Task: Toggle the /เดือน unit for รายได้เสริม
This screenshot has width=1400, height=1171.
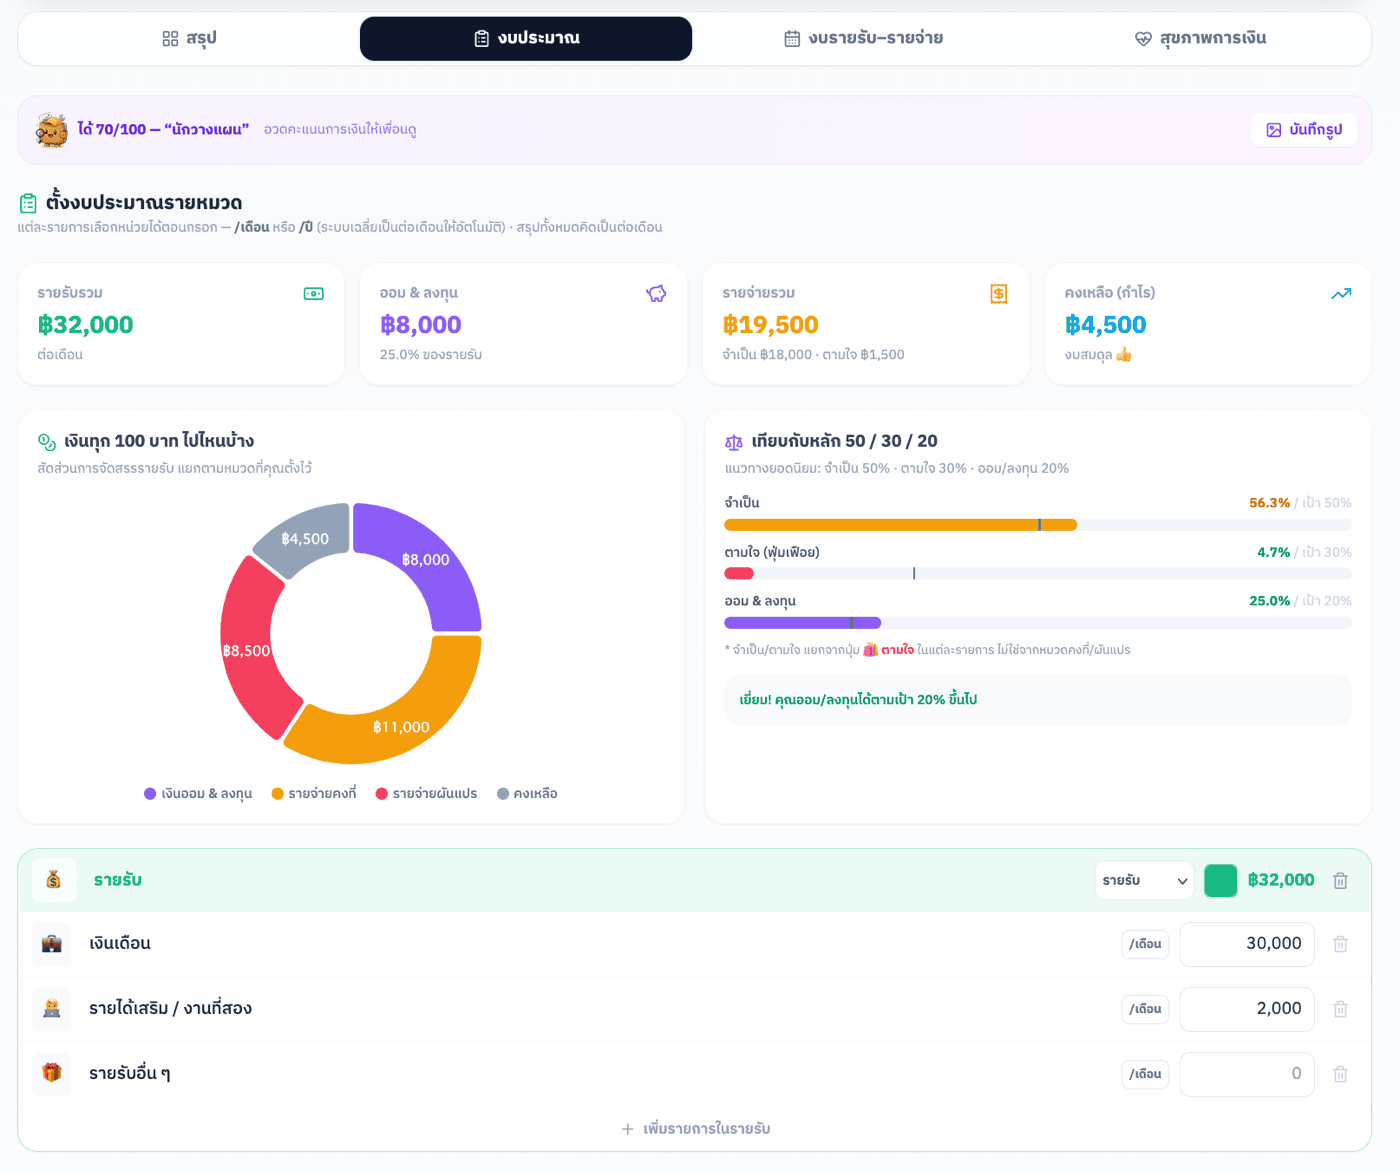Action: tap(1145, 1009)
